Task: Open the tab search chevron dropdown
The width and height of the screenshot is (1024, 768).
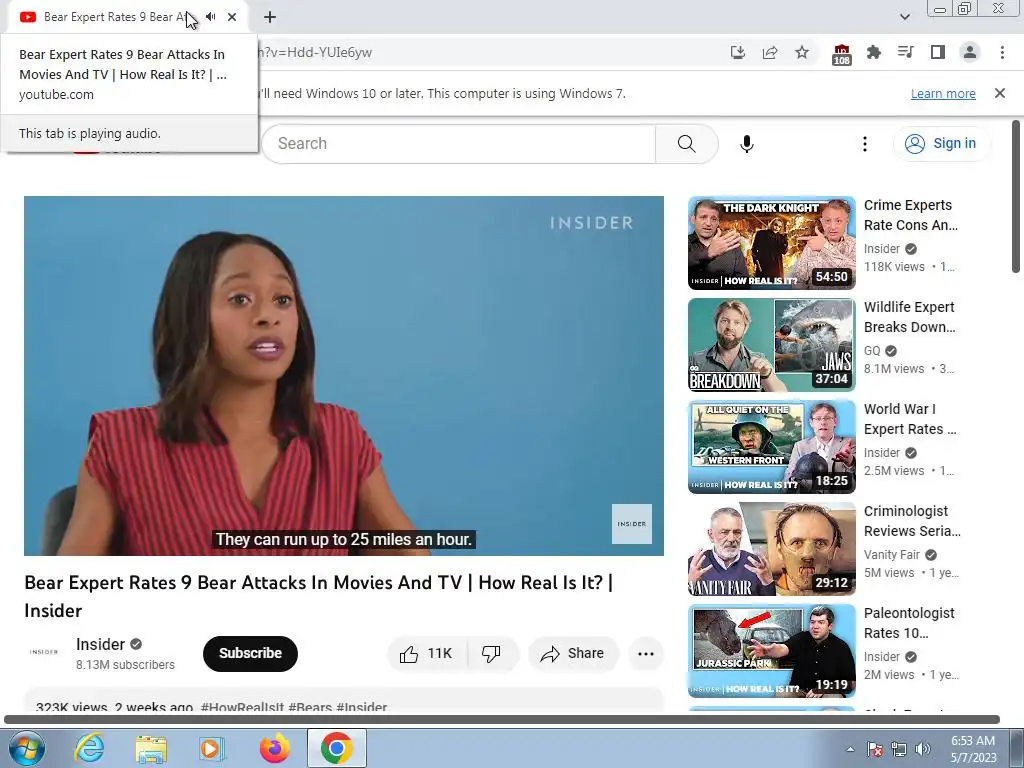Action: click(904, 17)
